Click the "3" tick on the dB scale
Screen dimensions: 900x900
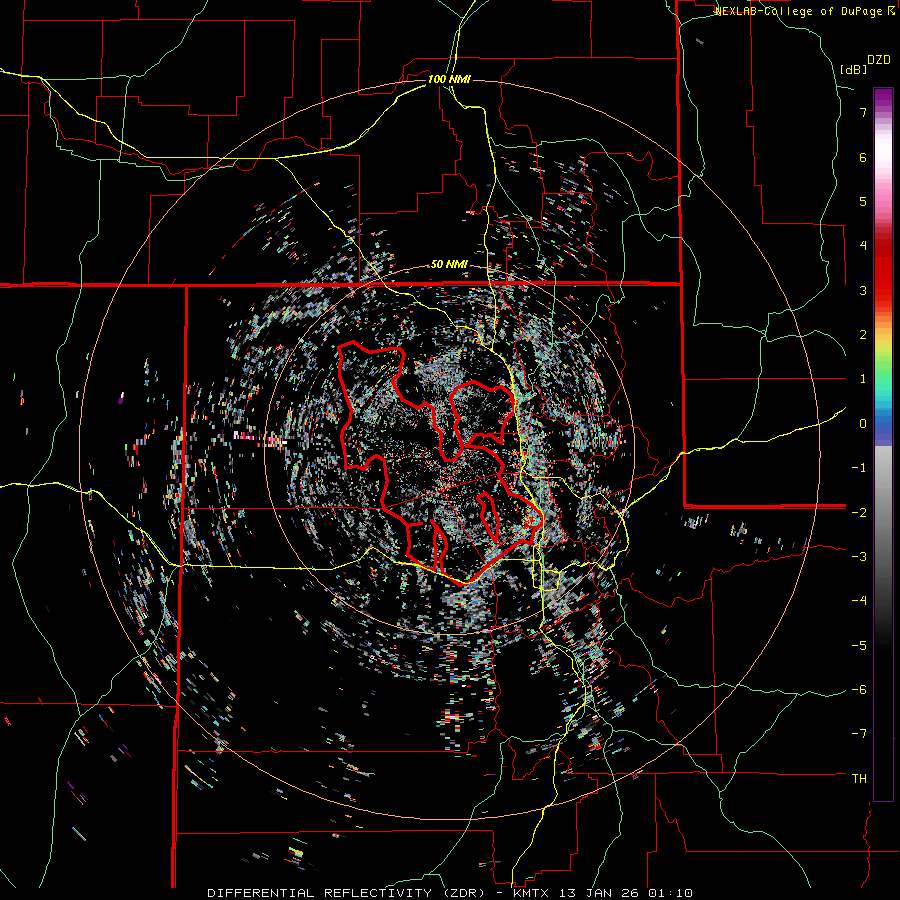863,290
